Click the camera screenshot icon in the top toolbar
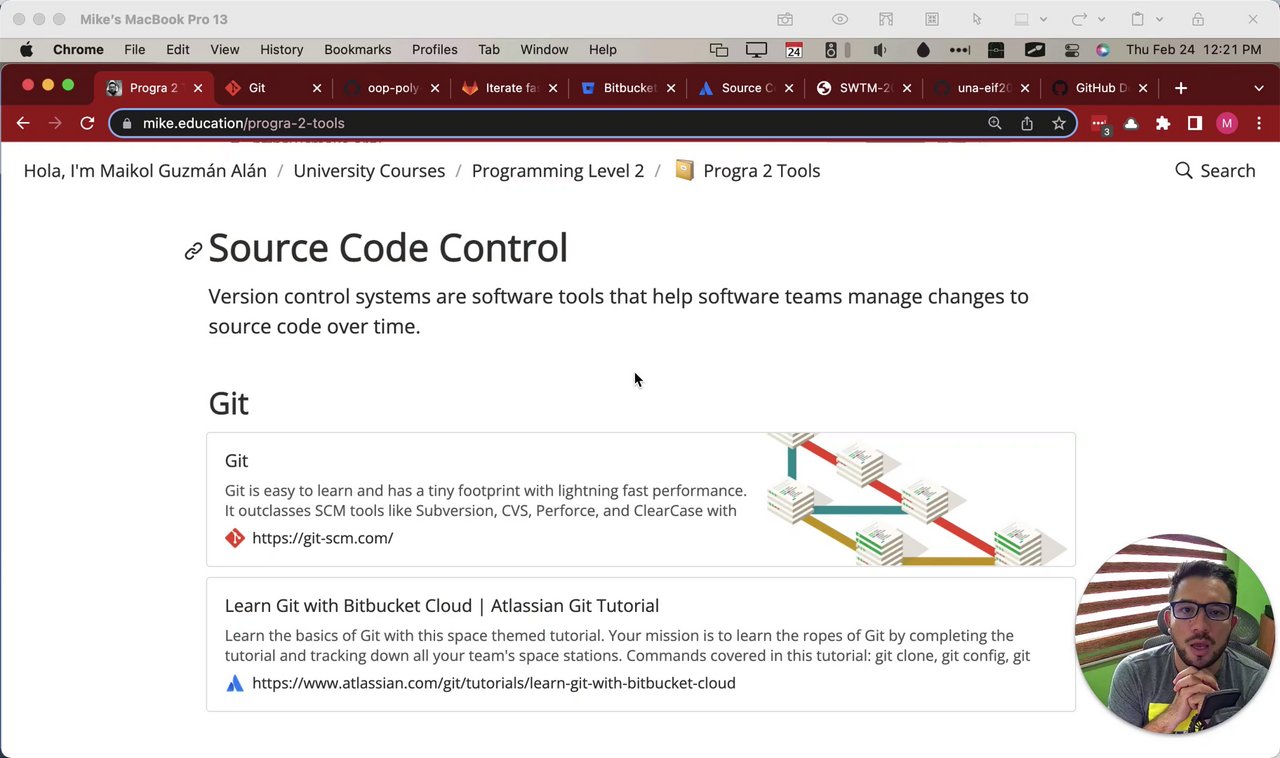The width and height of the screenshot is (1280, 758). point(785,19)
